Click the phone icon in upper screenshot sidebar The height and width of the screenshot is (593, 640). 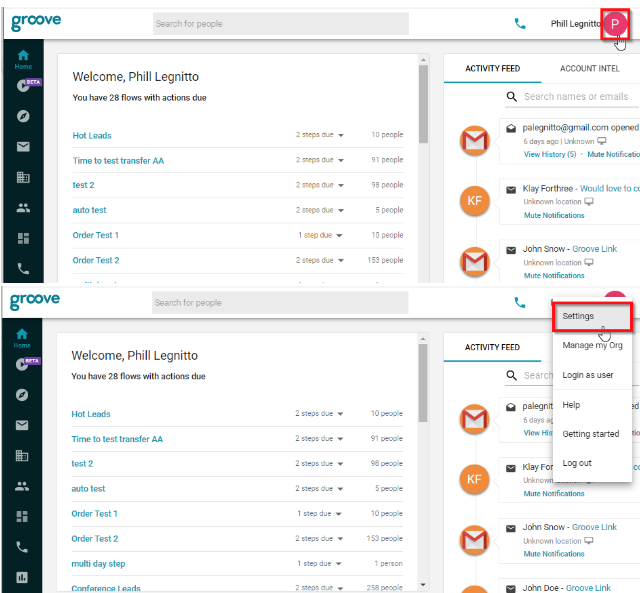pos(23,269)
